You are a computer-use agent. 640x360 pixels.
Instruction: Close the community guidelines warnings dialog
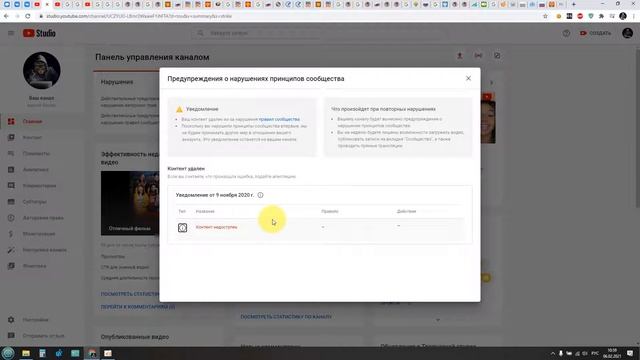click(x=468, y=78)
